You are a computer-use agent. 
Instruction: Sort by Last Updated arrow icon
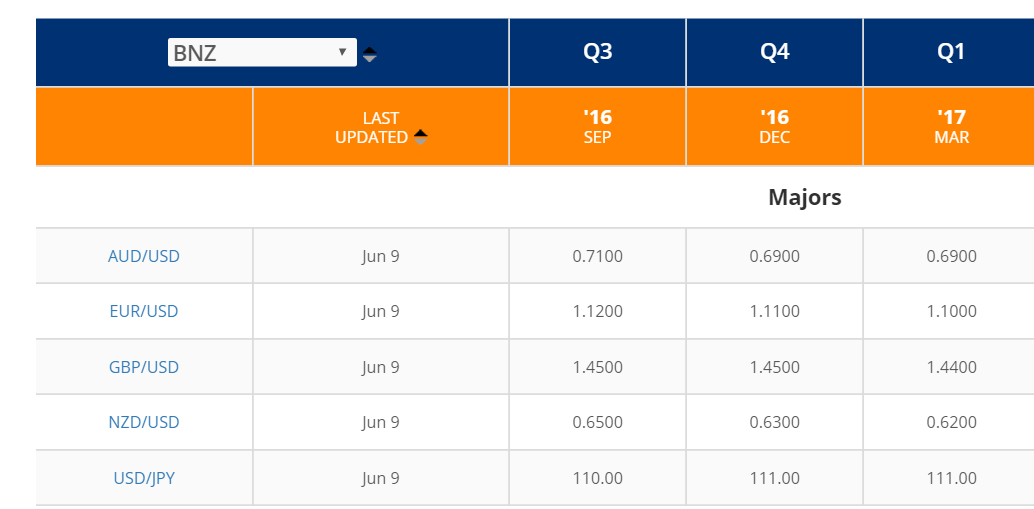tap(421, 137)
